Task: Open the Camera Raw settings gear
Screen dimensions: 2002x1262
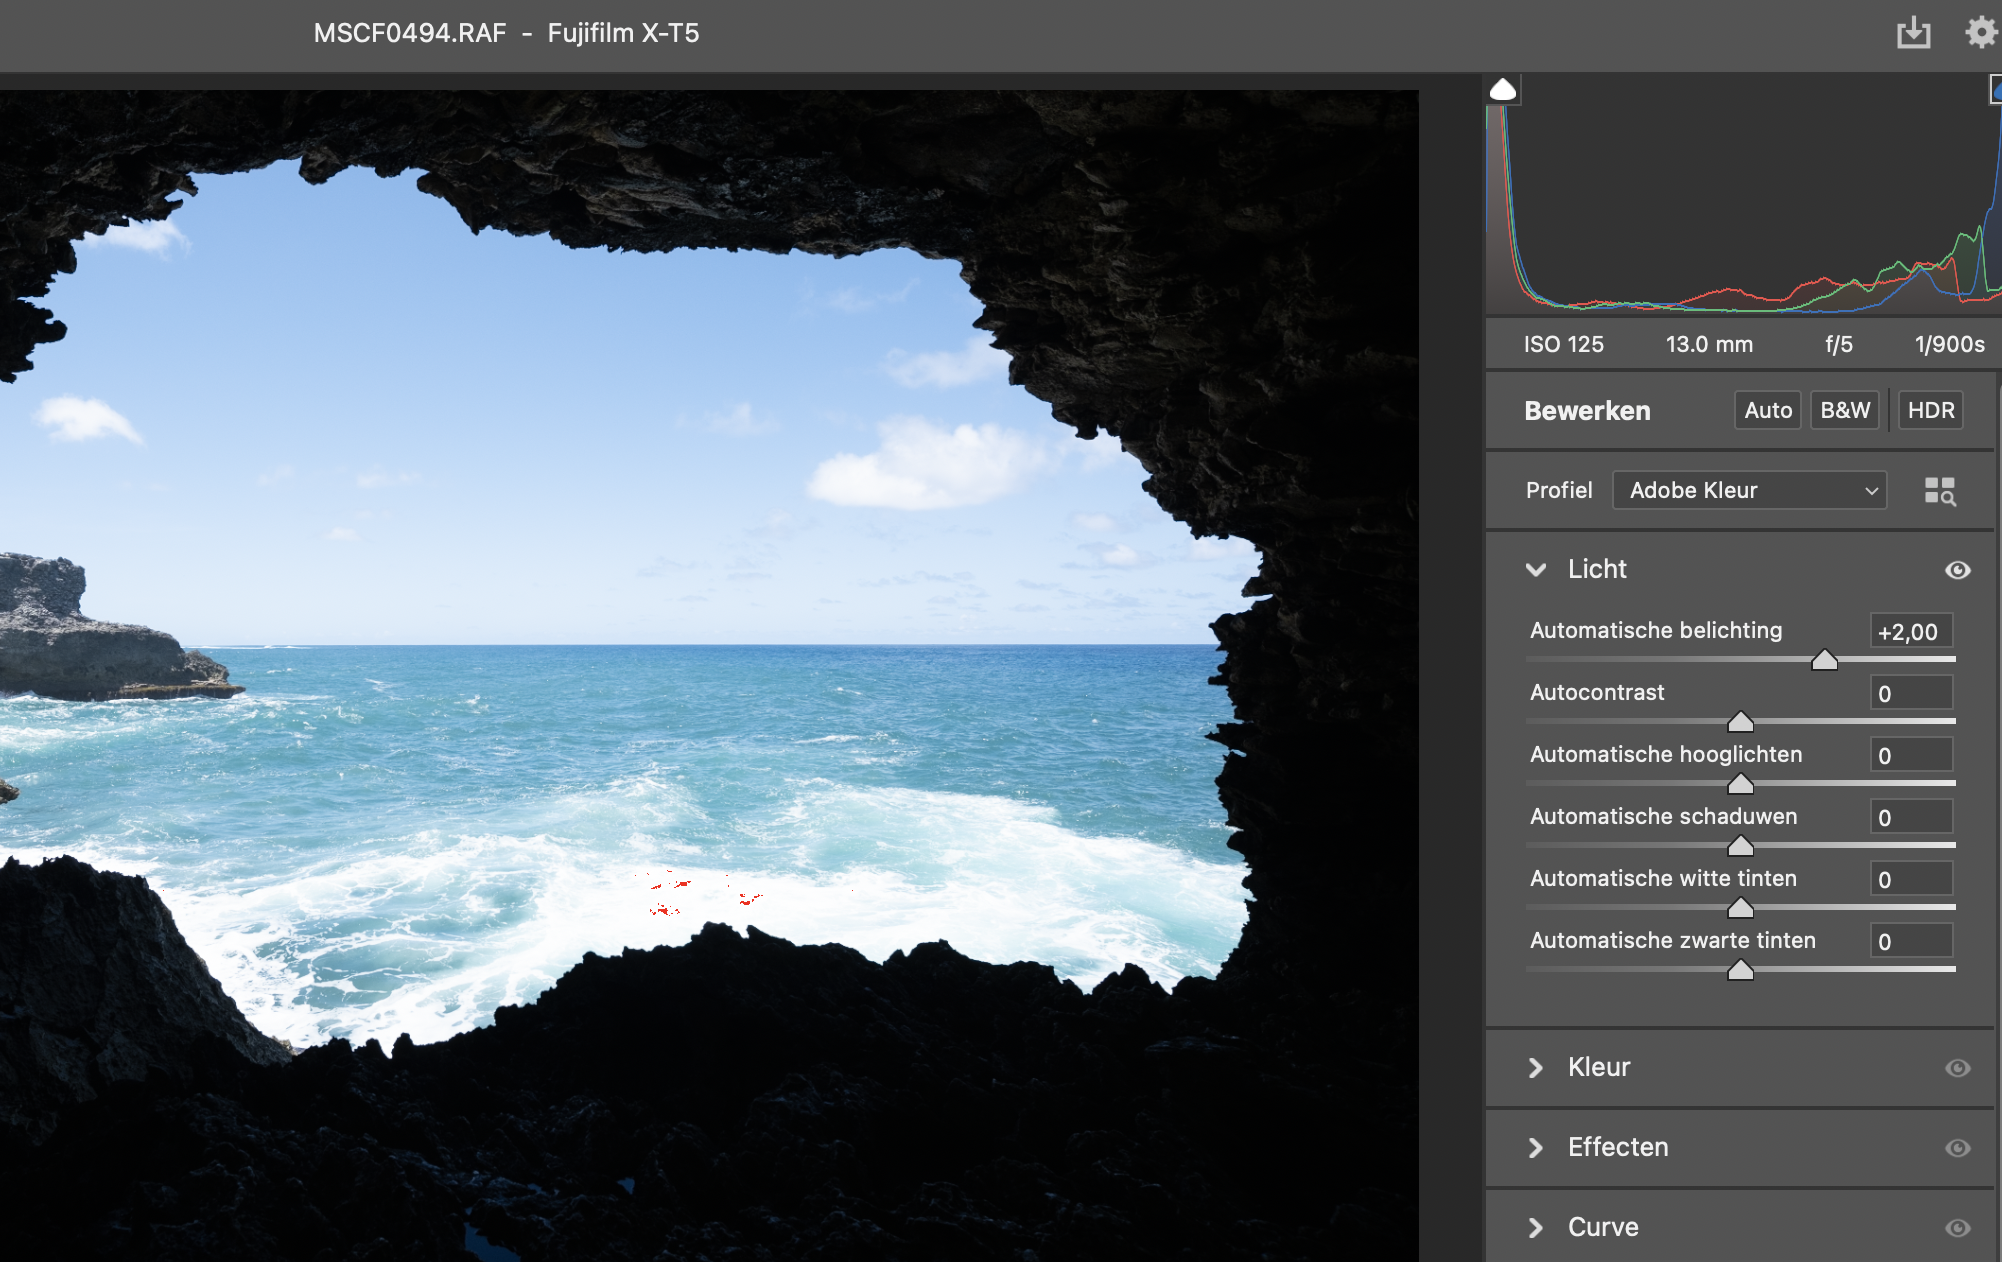Action: click(x=1982, y=33)
